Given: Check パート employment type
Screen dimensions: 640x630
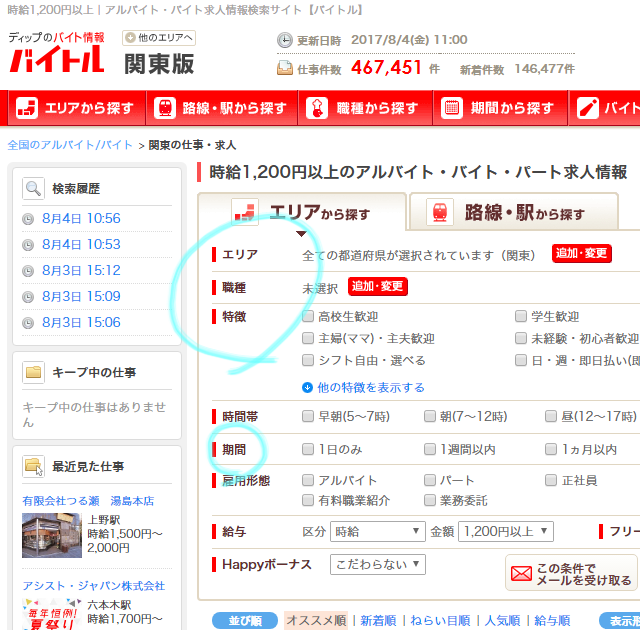Looking at the screenshot, I should pos(430,480).
